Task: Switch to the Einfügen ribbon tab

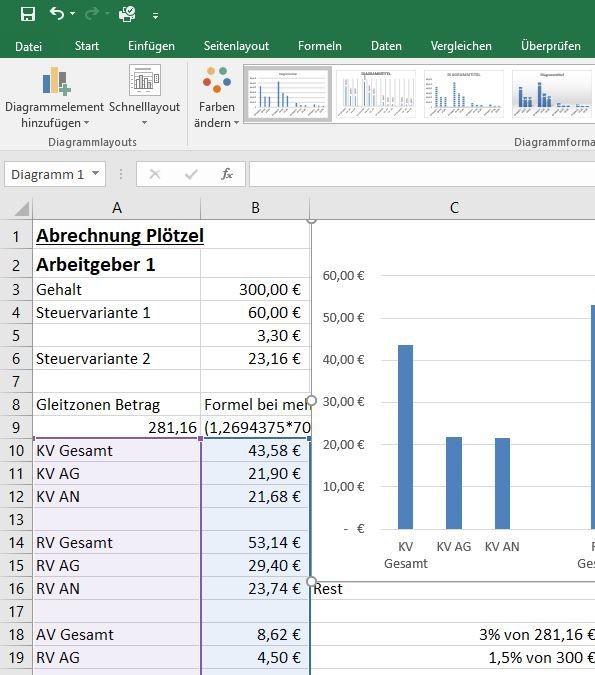Action: (151, 46)
